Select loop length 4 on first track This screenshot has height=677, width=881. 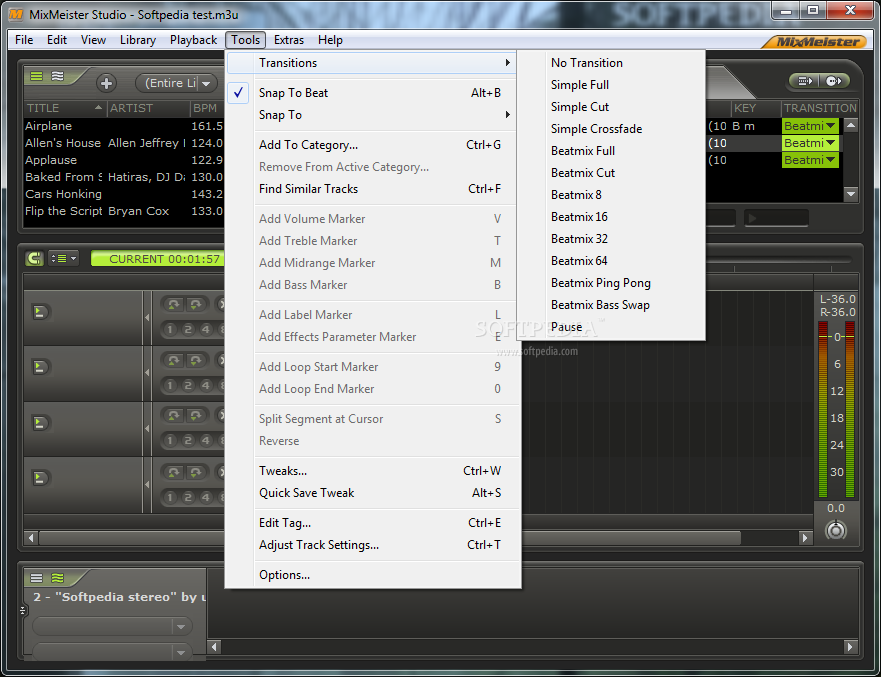pyautogui.click(x=206, y=329)
